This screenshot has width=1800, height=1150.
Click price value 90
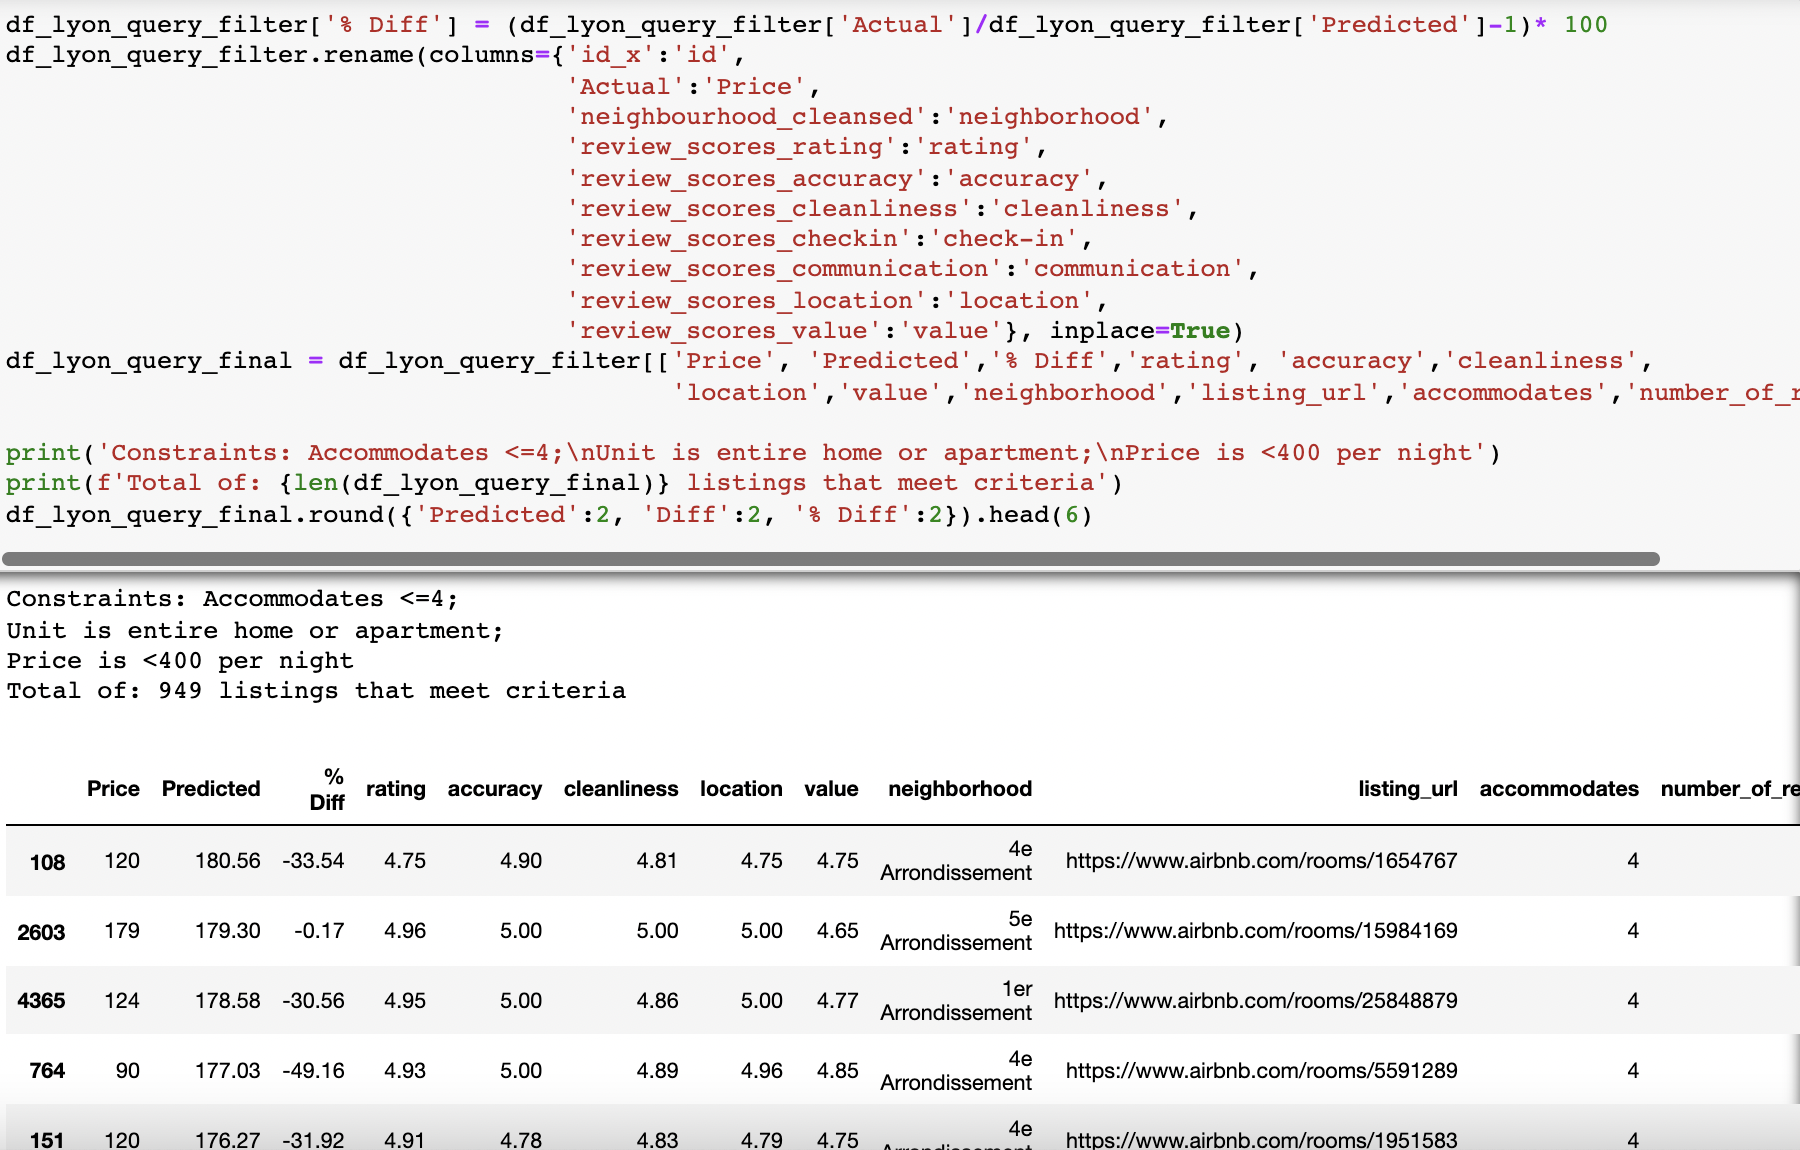tap(128, 1071)
